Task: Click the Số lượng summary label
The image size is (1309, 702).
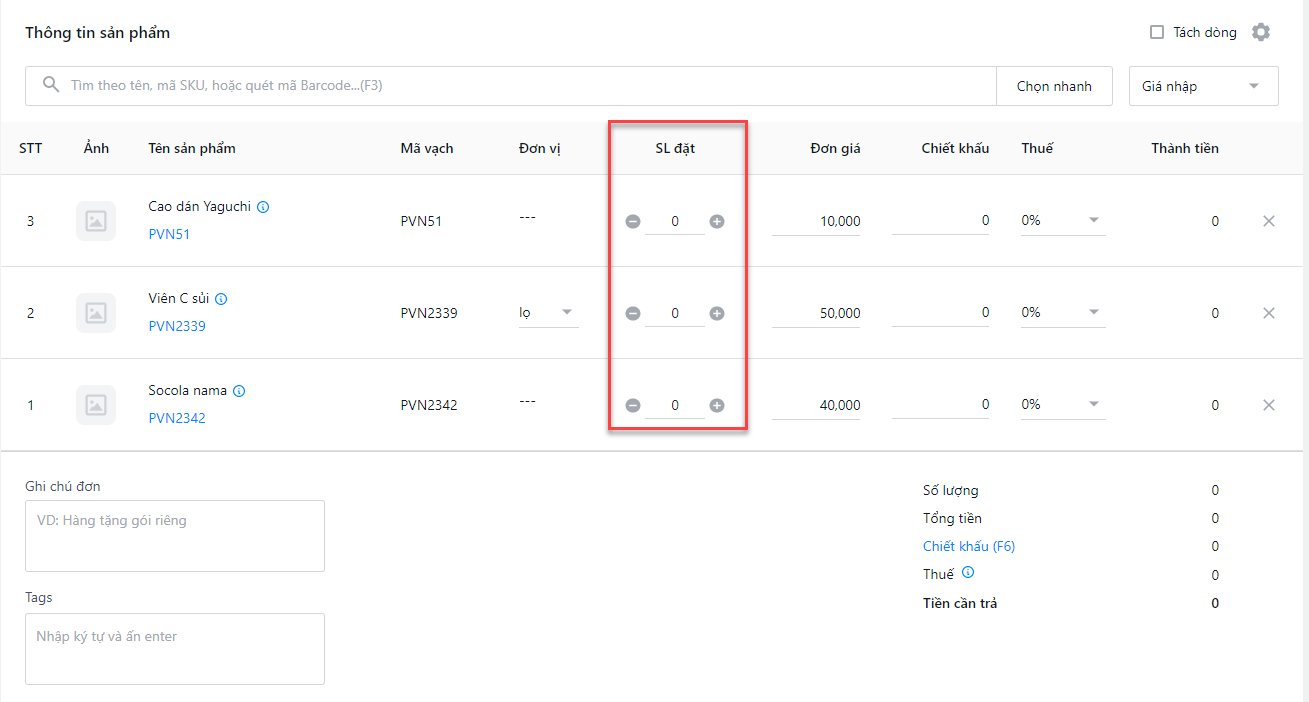Action: [x=950, y=490]
